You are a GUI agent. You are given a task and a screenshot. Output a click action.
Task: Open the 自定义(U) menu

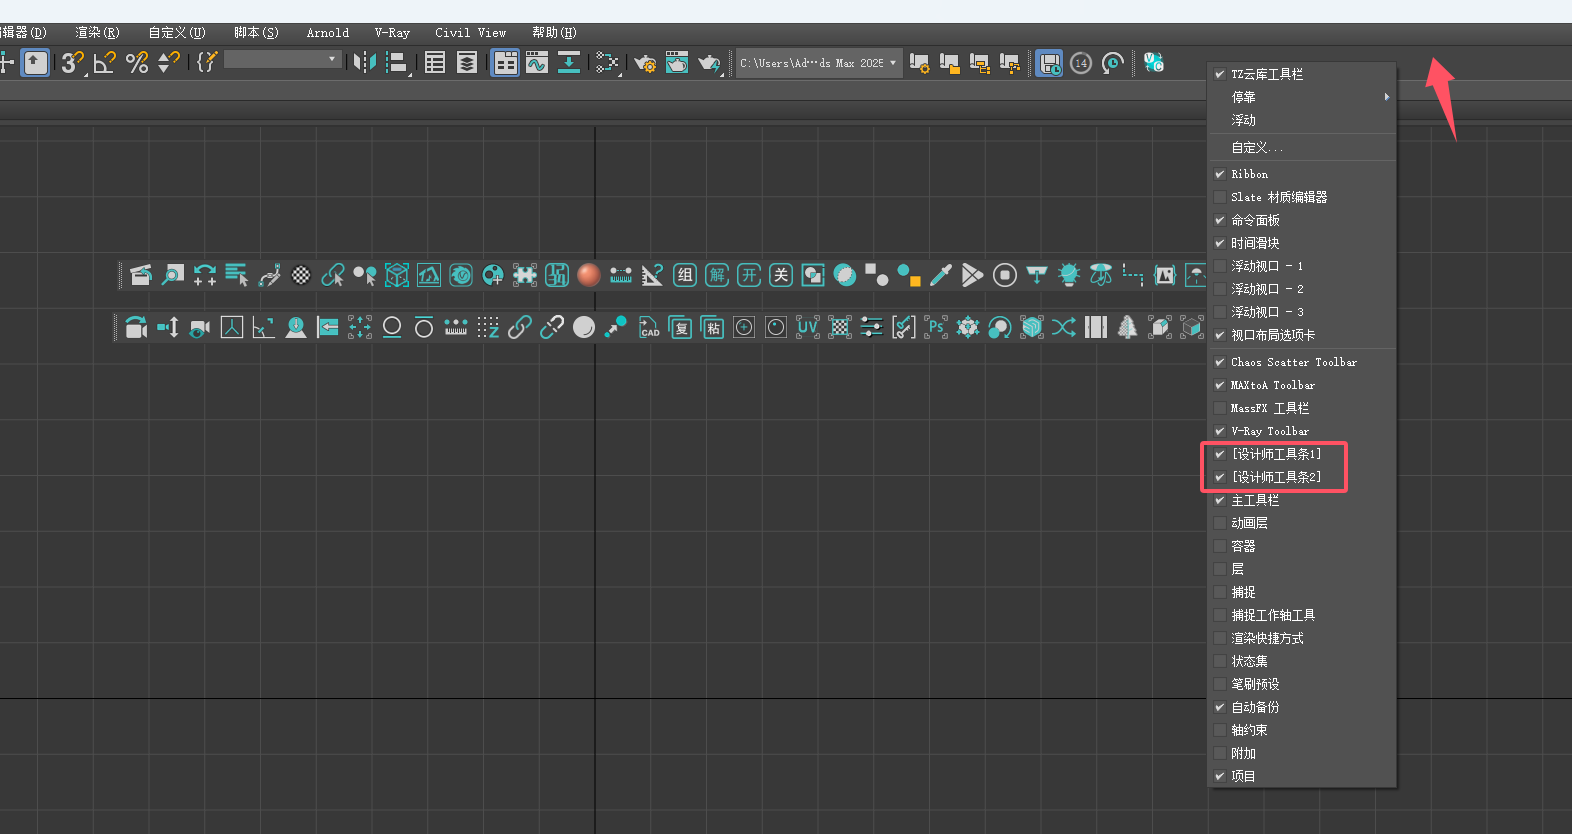pyautogui.click(x=177, y=33)
